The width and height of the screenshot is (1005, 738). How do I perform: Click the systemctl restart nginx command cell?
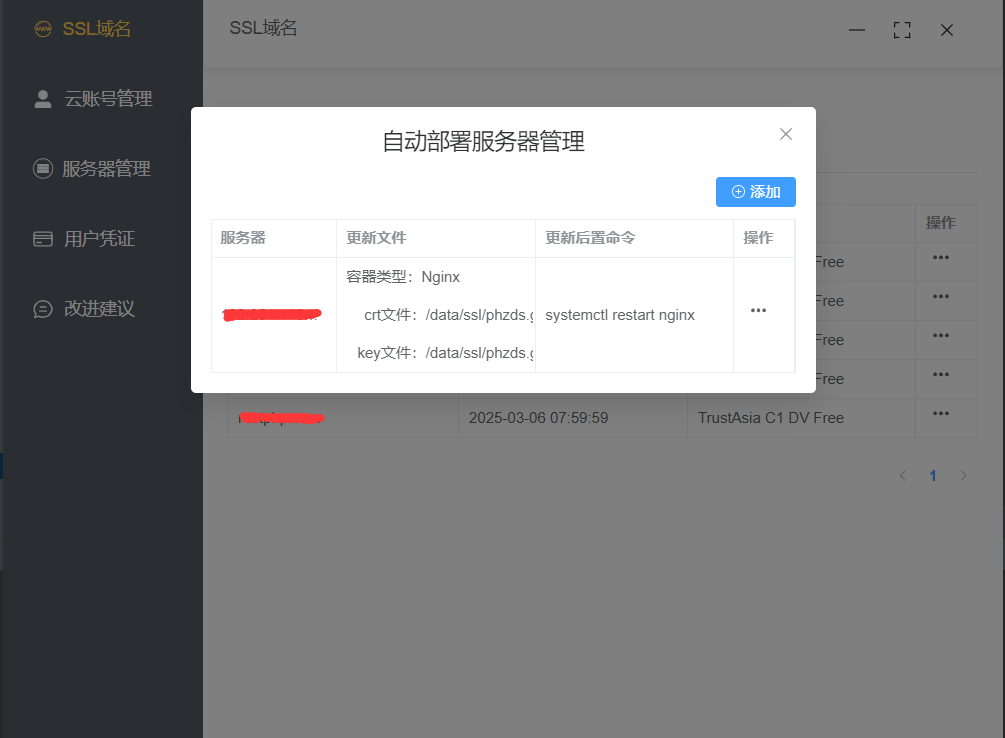click(620, 315)
